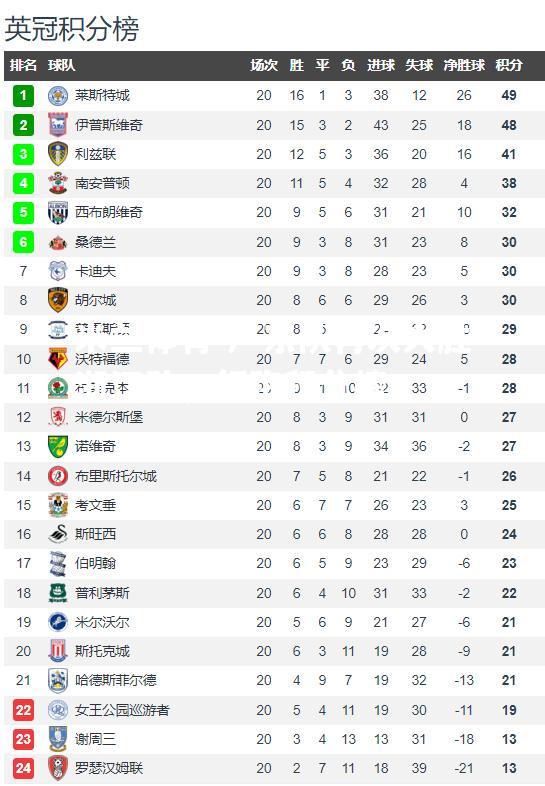Click the 进球 column header
545x786 pixels.
pyautogui.click(x=381, y=65)
